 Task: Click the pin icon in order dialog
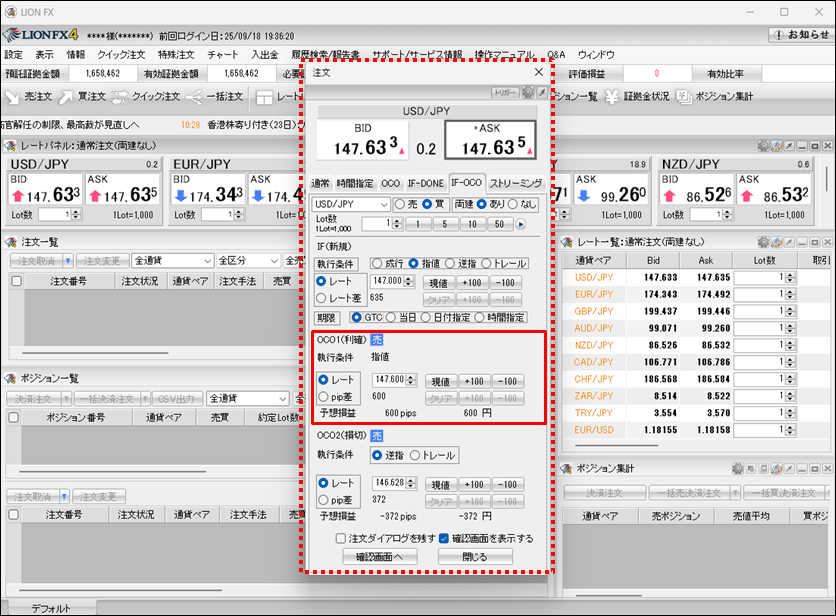click(542, 92)
